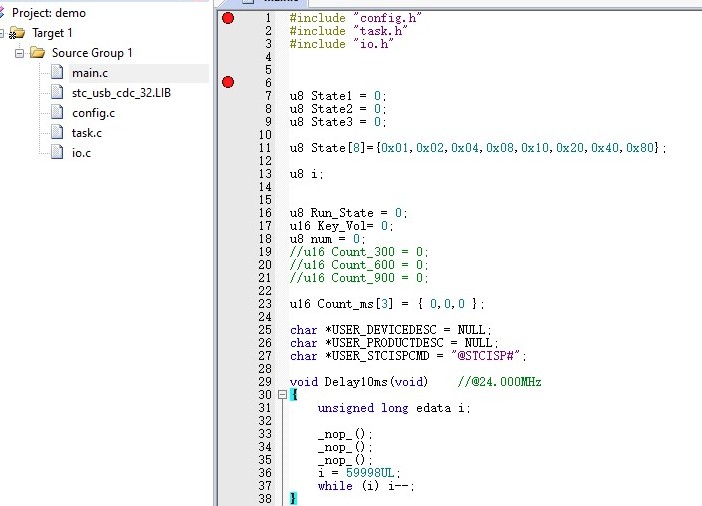Click the Project: demo root label
The height and width of the screenshot is (506, 702).
coord(49,13)
